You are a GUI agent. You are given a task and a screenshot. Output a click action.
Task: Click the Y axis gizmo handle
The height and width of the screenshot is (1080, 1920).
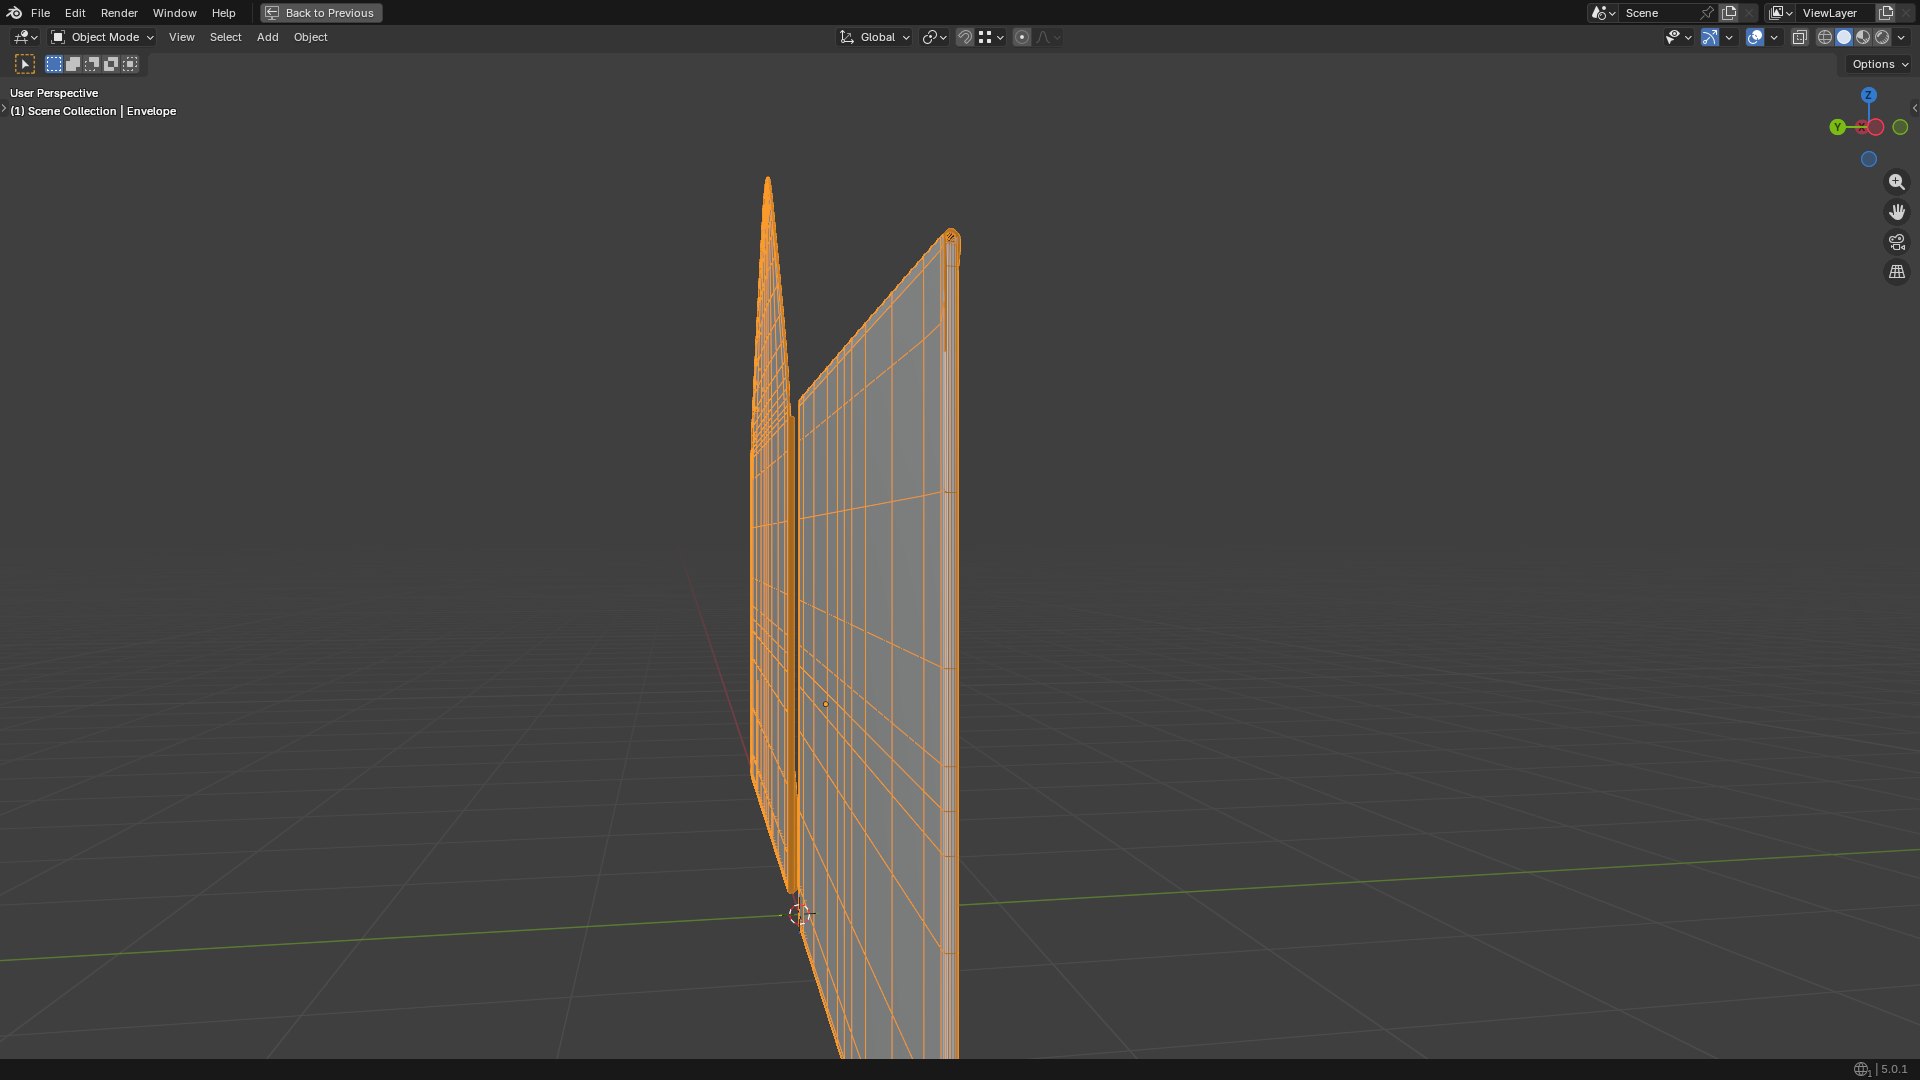click(x=1838, y=127)
